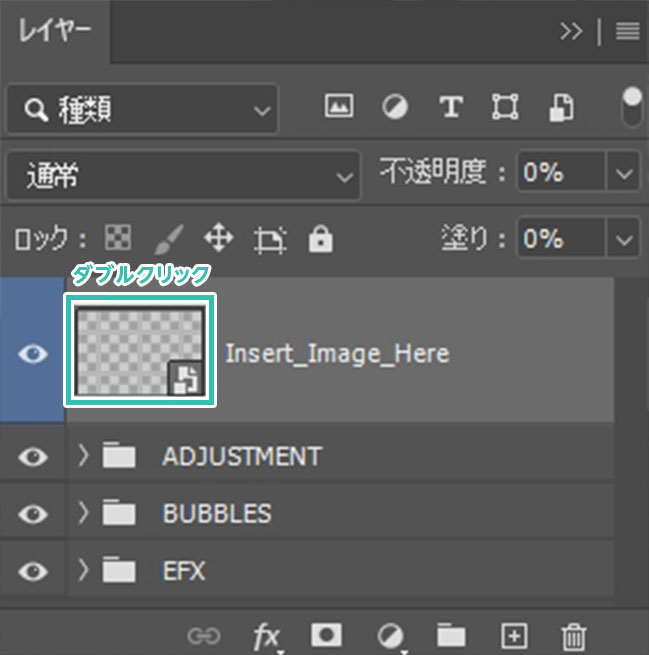Open the 不透明度 opacity dropdown arrow
Screen dimensions: 649x655
click(x=625, y=174)
